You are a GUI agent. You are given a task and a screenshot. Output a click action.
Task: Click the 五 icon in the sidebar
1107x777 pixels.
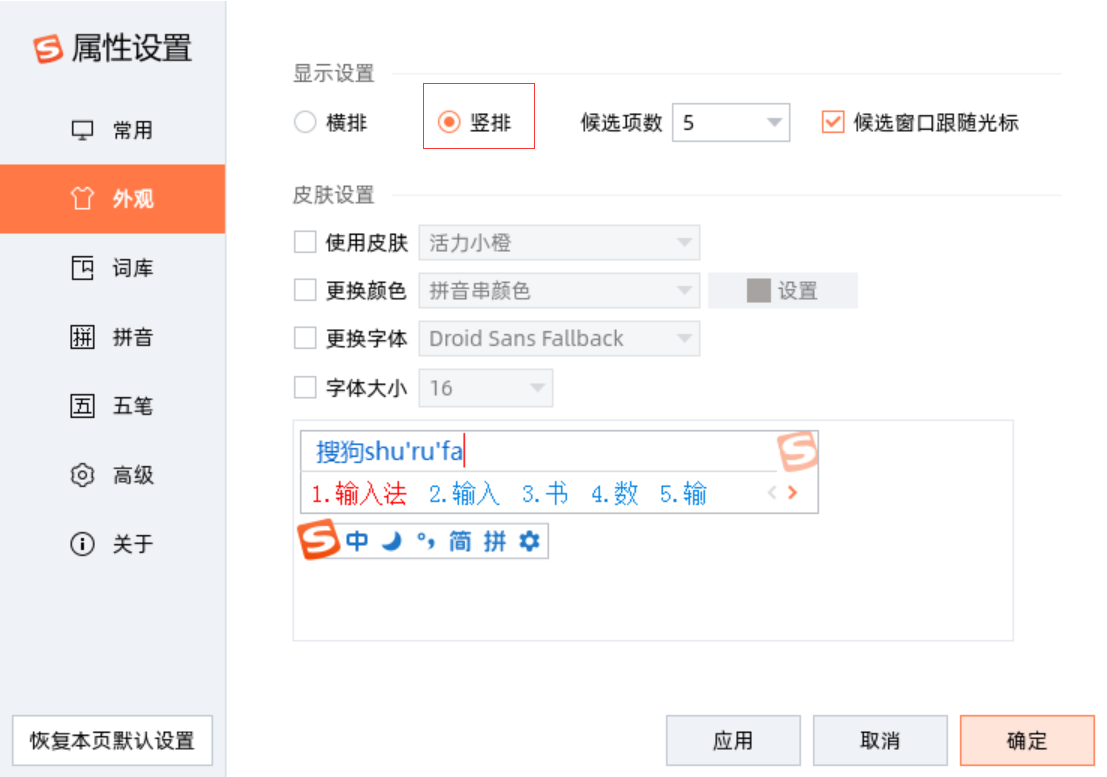pos(83,406)
